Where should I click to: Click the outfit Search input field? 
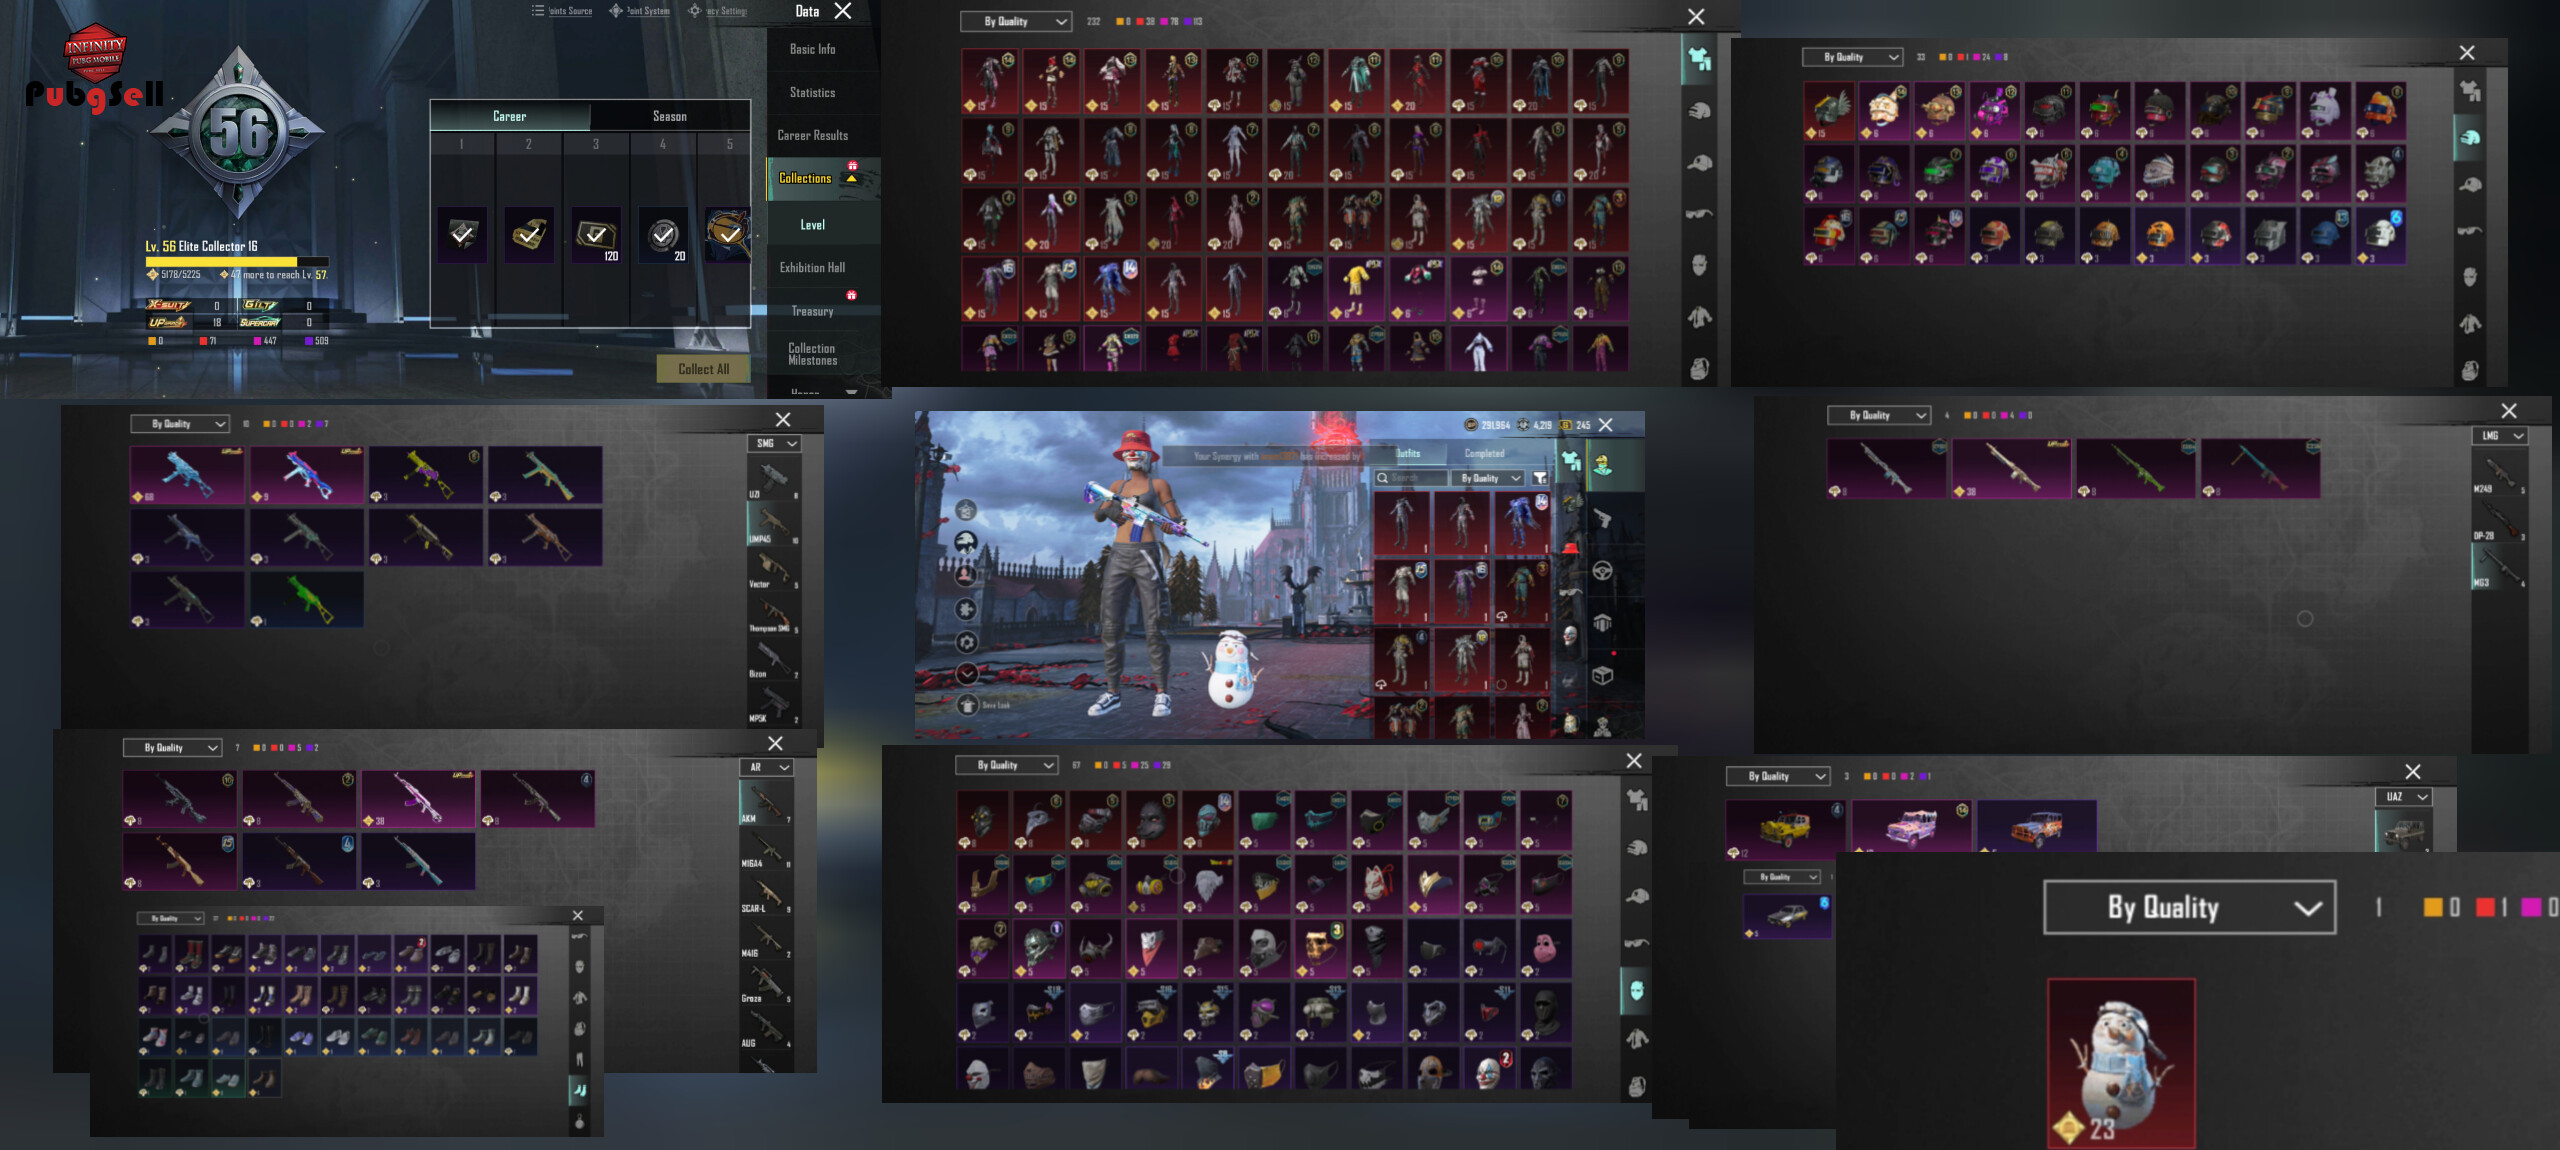1410,478
